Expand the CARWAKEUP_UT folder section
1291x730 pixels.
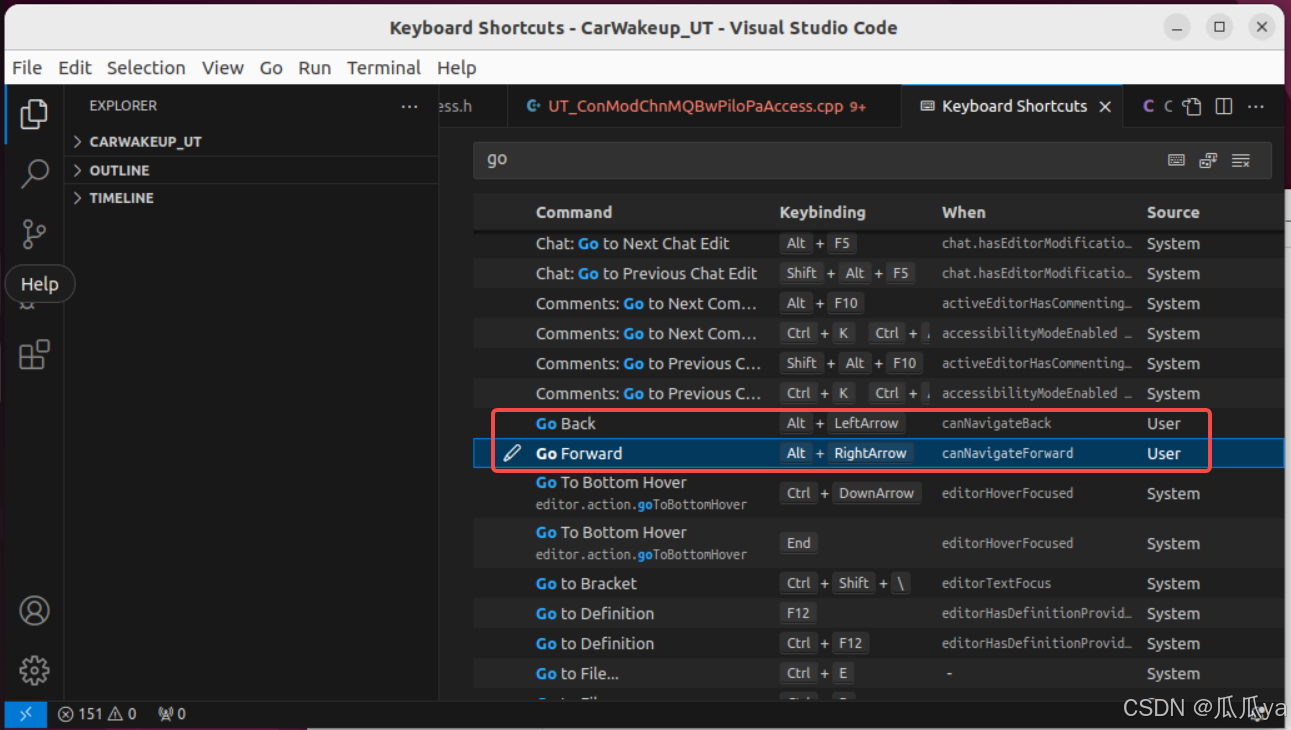pos(252,142)
